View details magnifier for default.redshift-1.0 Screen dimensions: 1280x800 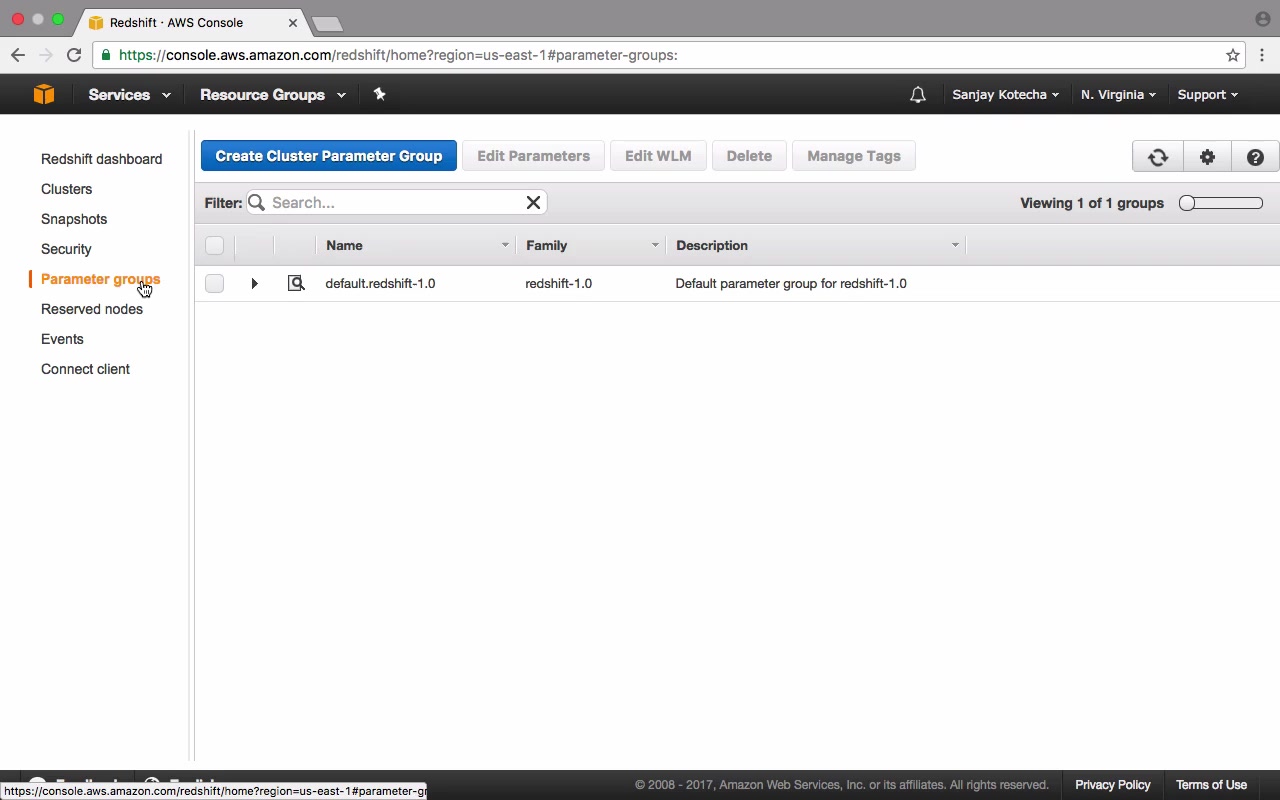click(296, 283)
